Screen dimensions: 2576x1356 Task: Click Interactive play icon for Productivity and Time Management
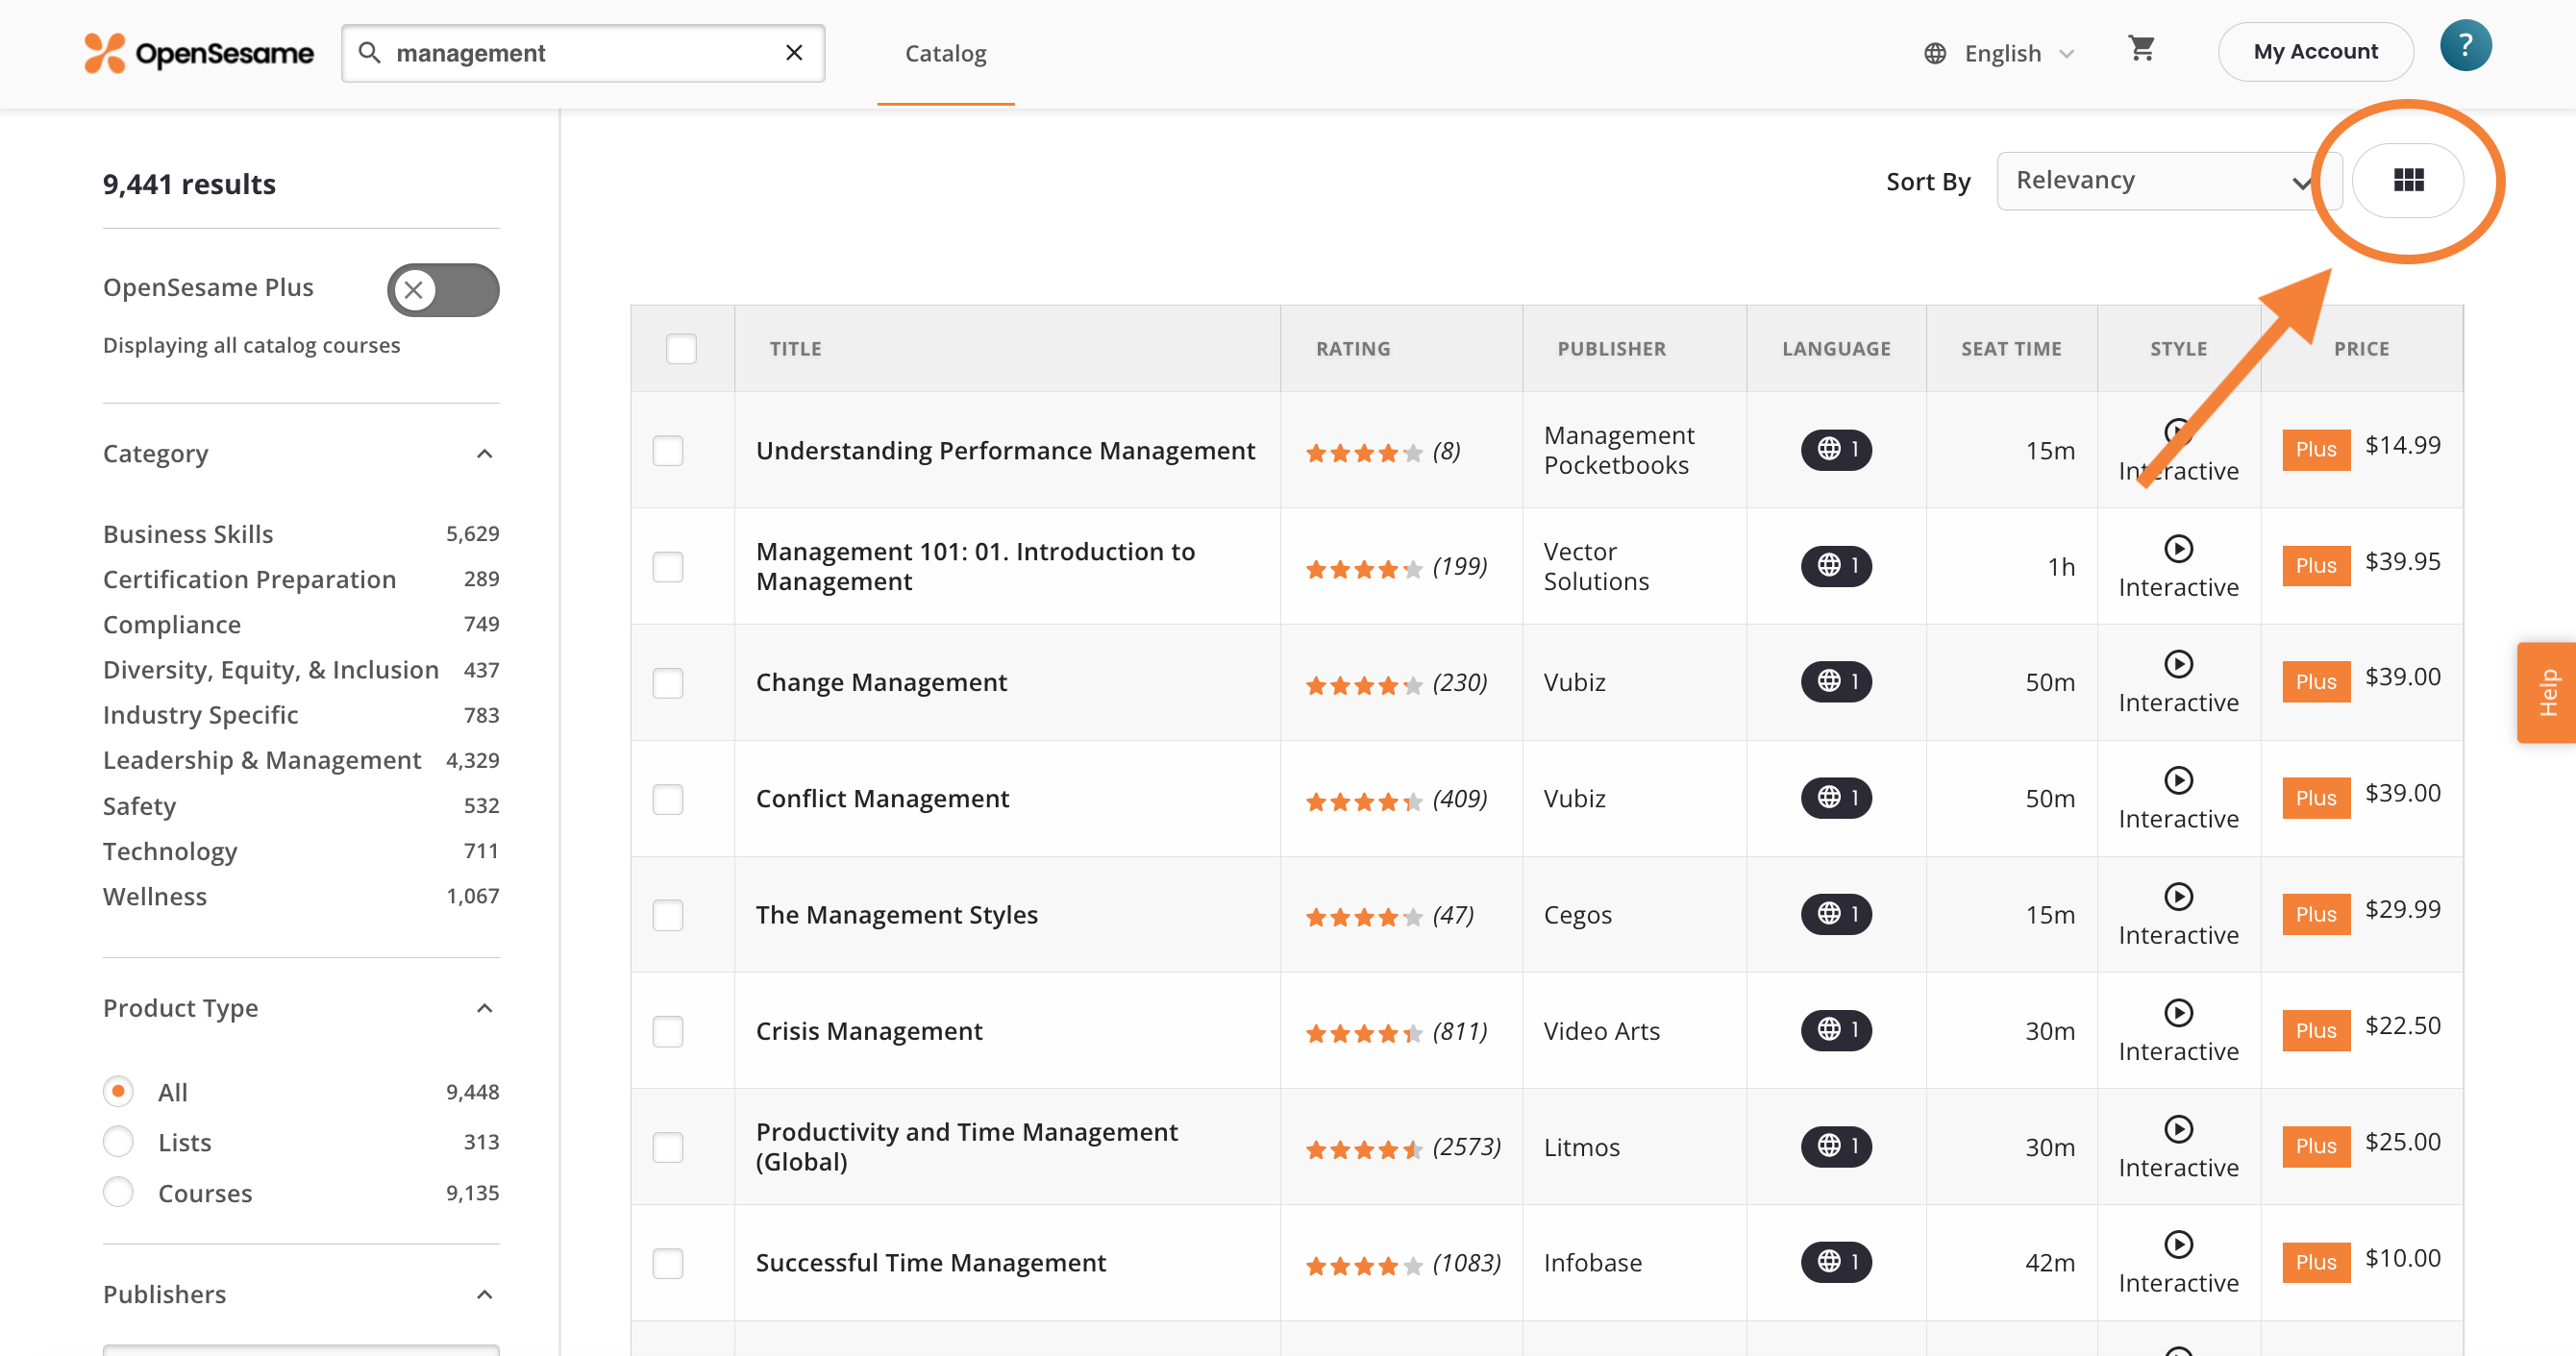(x=2178, y=1128)
